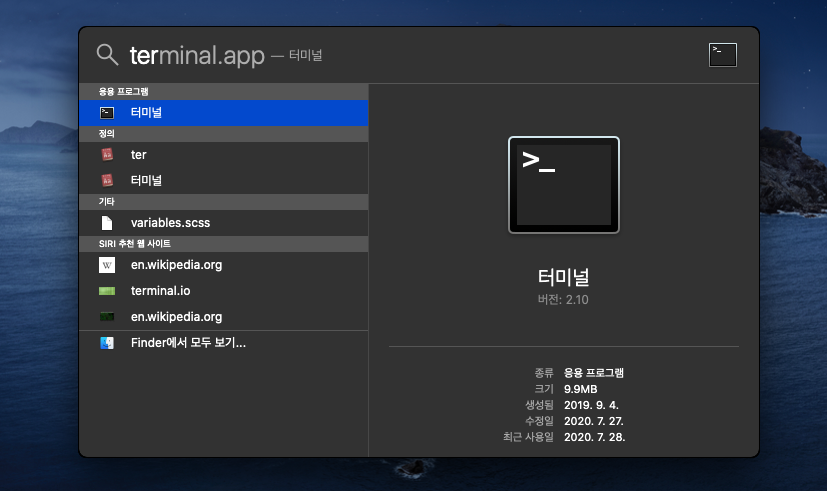
Task: Click the size value 9.9MB
Action: [581, 389]
